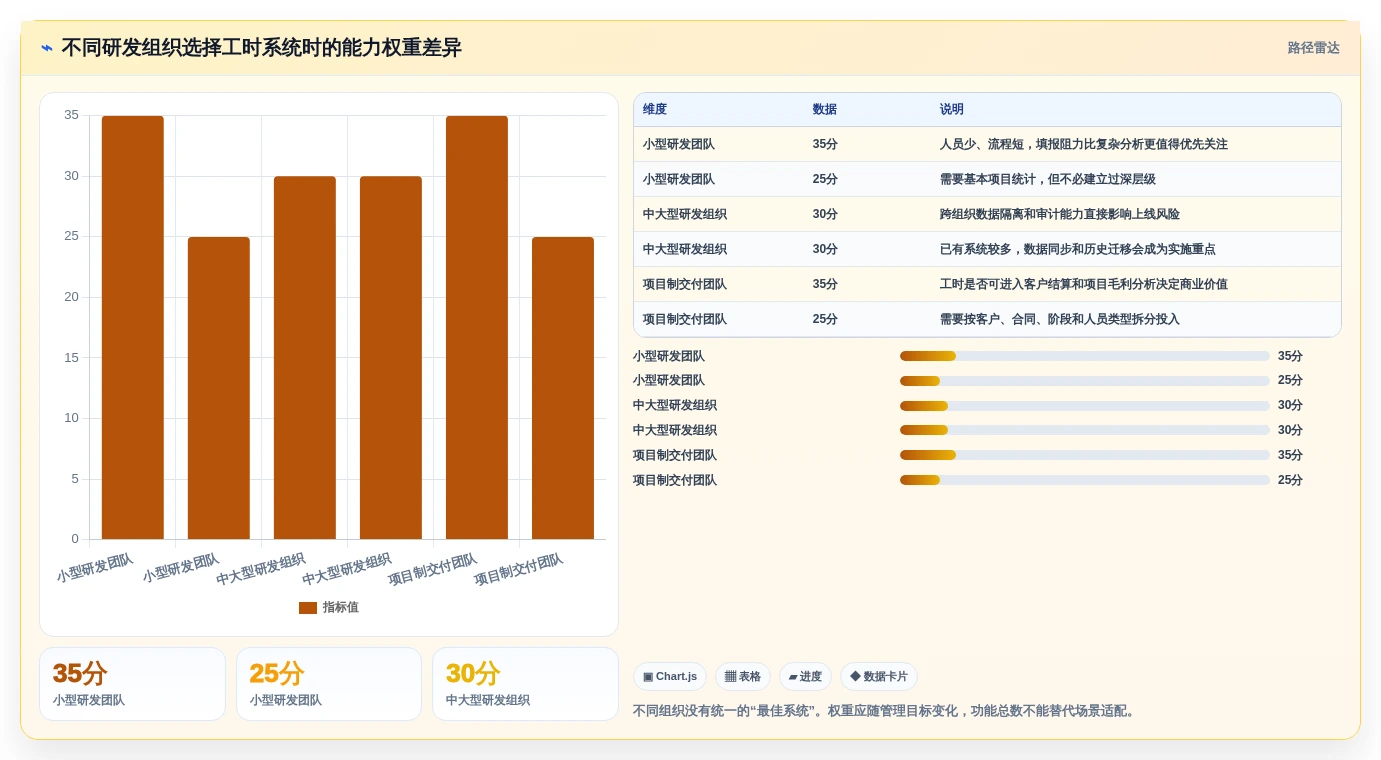This screenshot has width=1381, height=760.
Task: Select the cell 跨组织数据隔离和审计能力直接影响上线风险
Action: point(1060,215)
